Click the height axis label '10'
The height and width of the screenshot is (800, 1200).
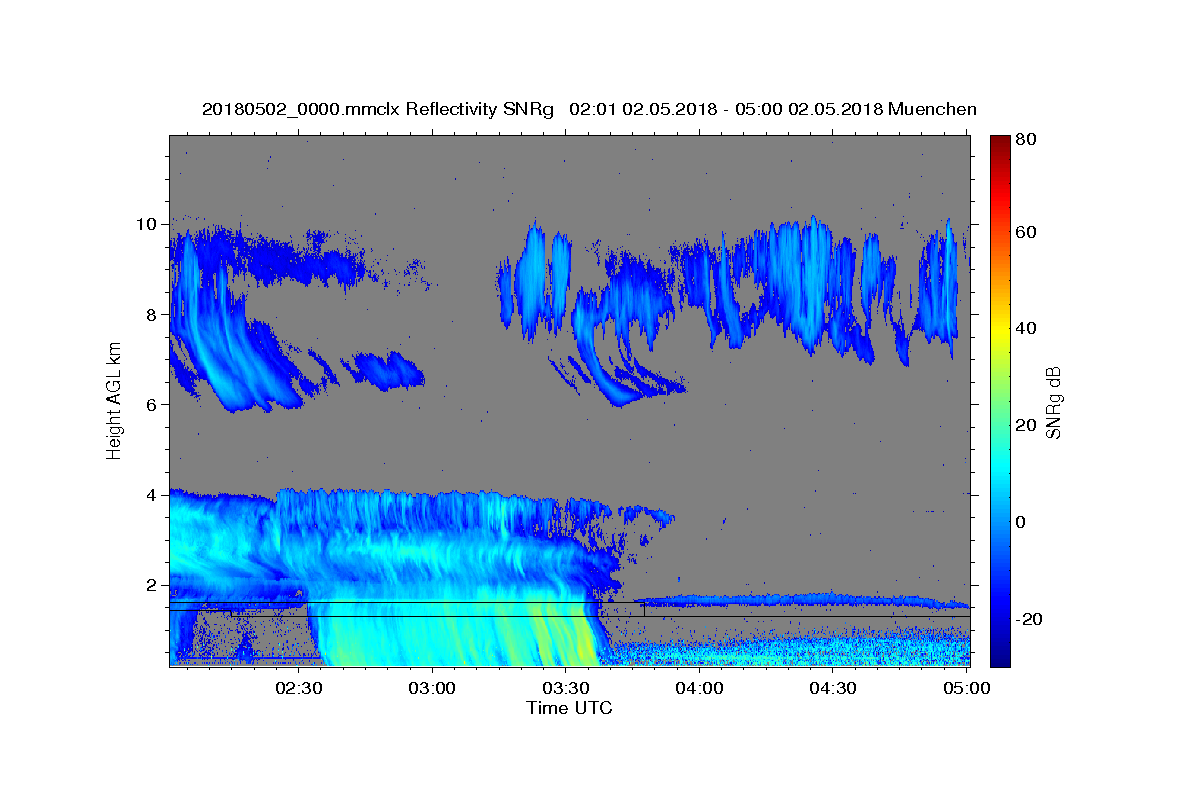(x=146, y=224)
